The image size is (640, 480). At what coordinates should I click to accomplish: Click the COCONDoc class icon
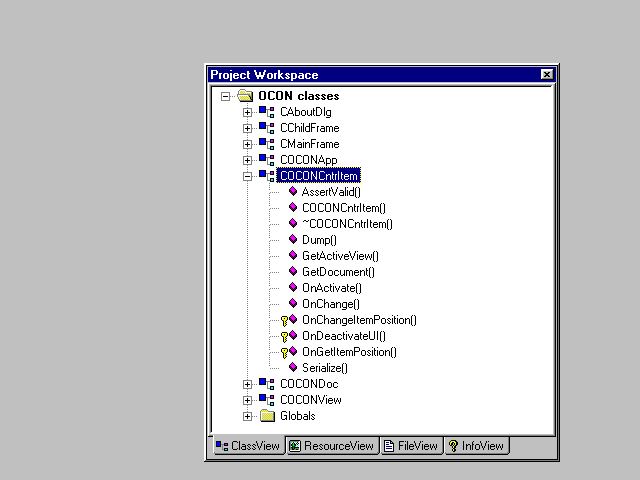[x=265, y=384]
